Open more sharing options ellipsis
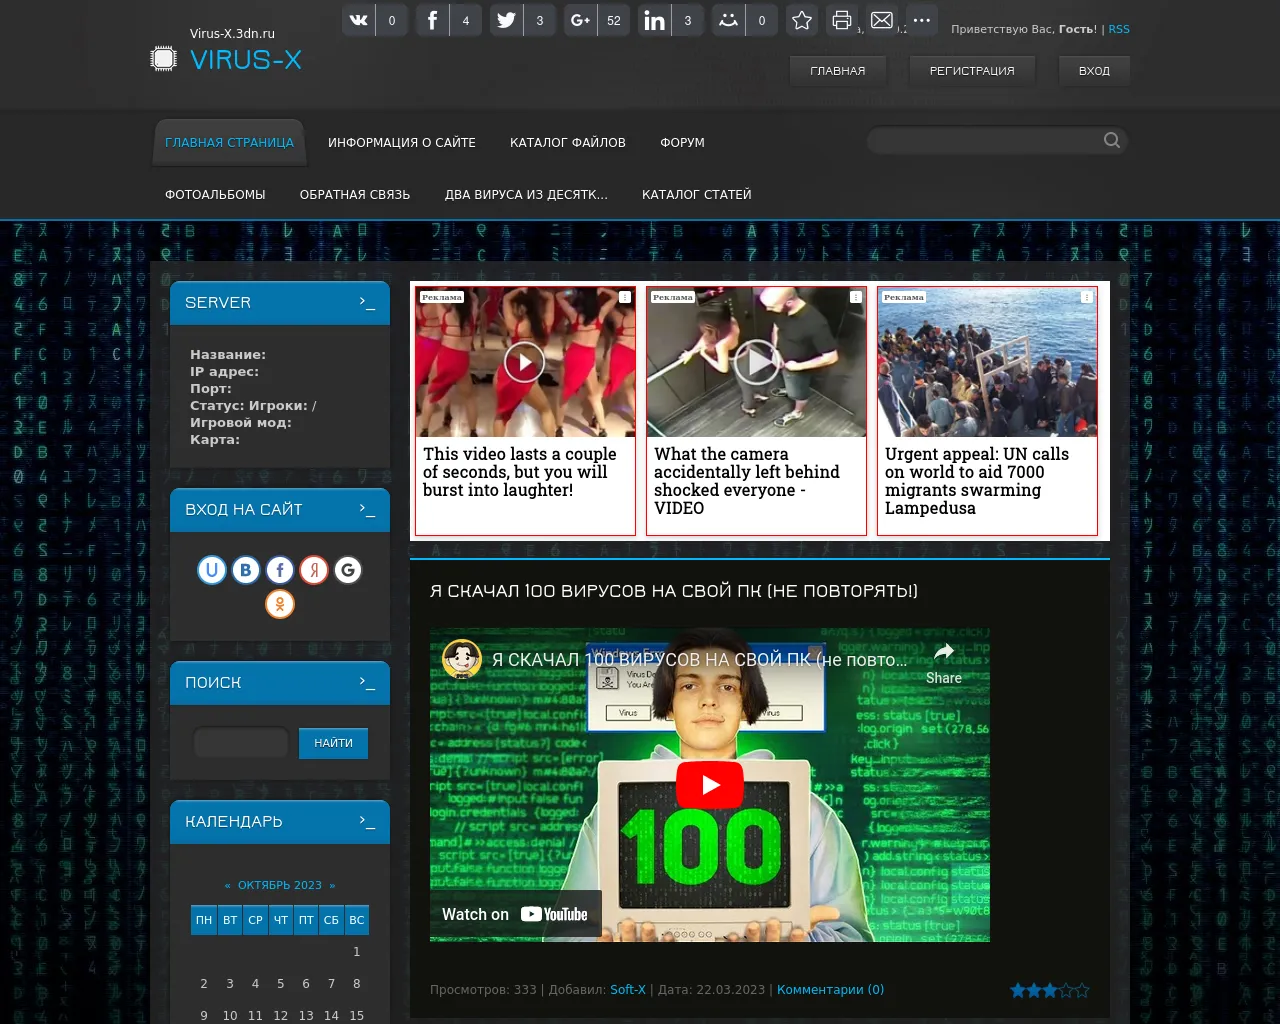The image size is (1280, 1024). click(922, 20)
